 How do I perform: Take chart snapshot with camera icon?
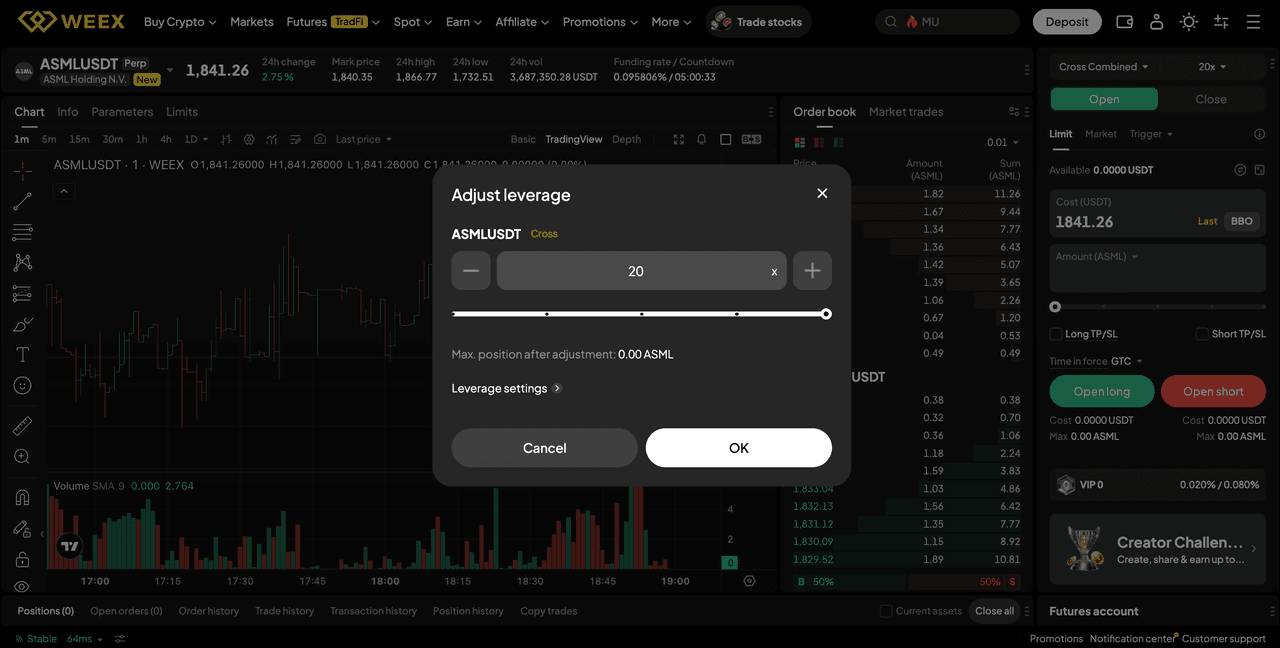(320, 139)
